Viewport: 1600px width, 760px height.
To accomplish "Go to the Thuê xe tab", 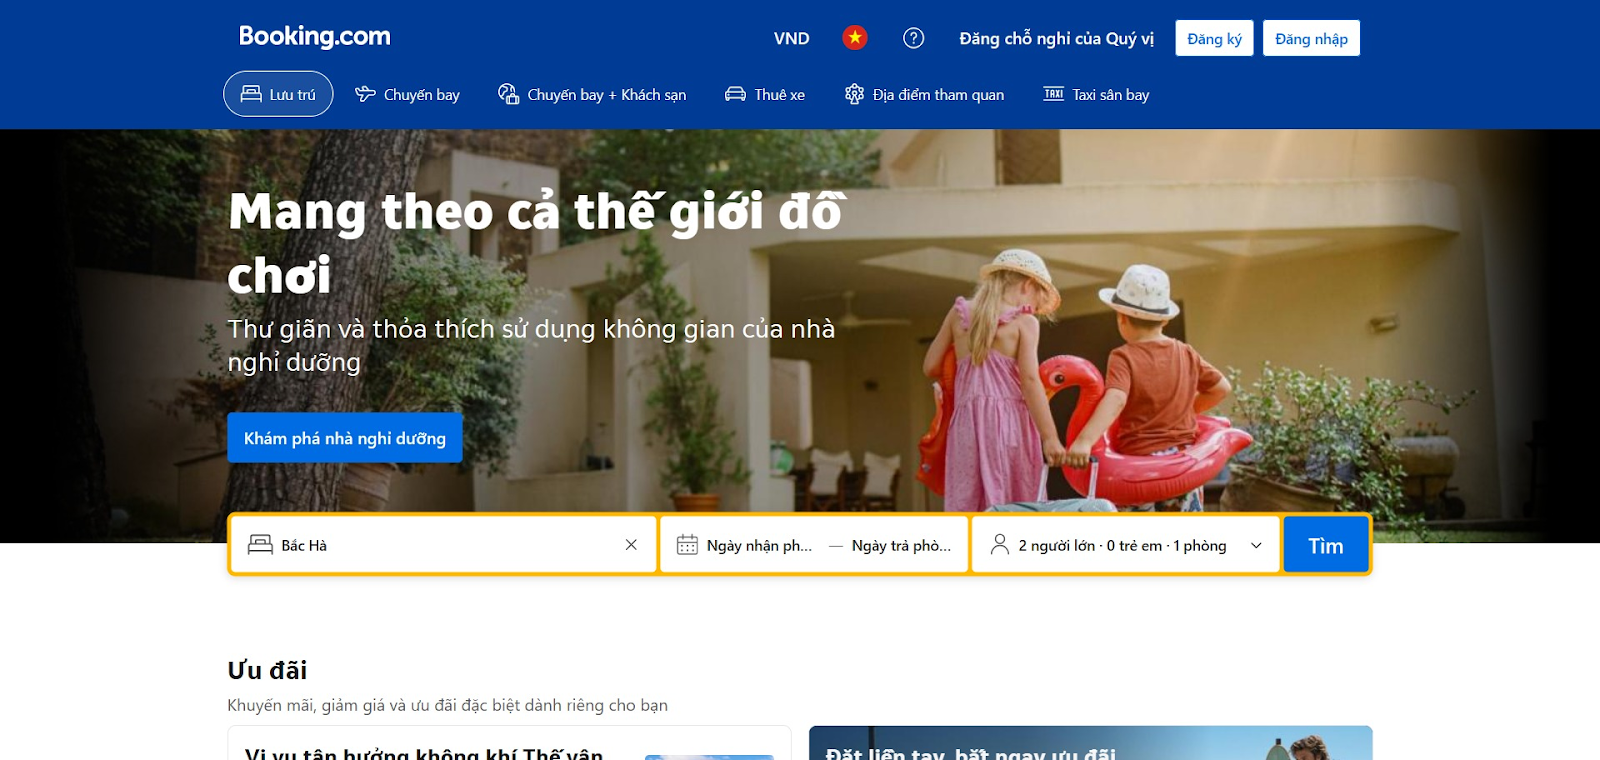I will (765, 94).
